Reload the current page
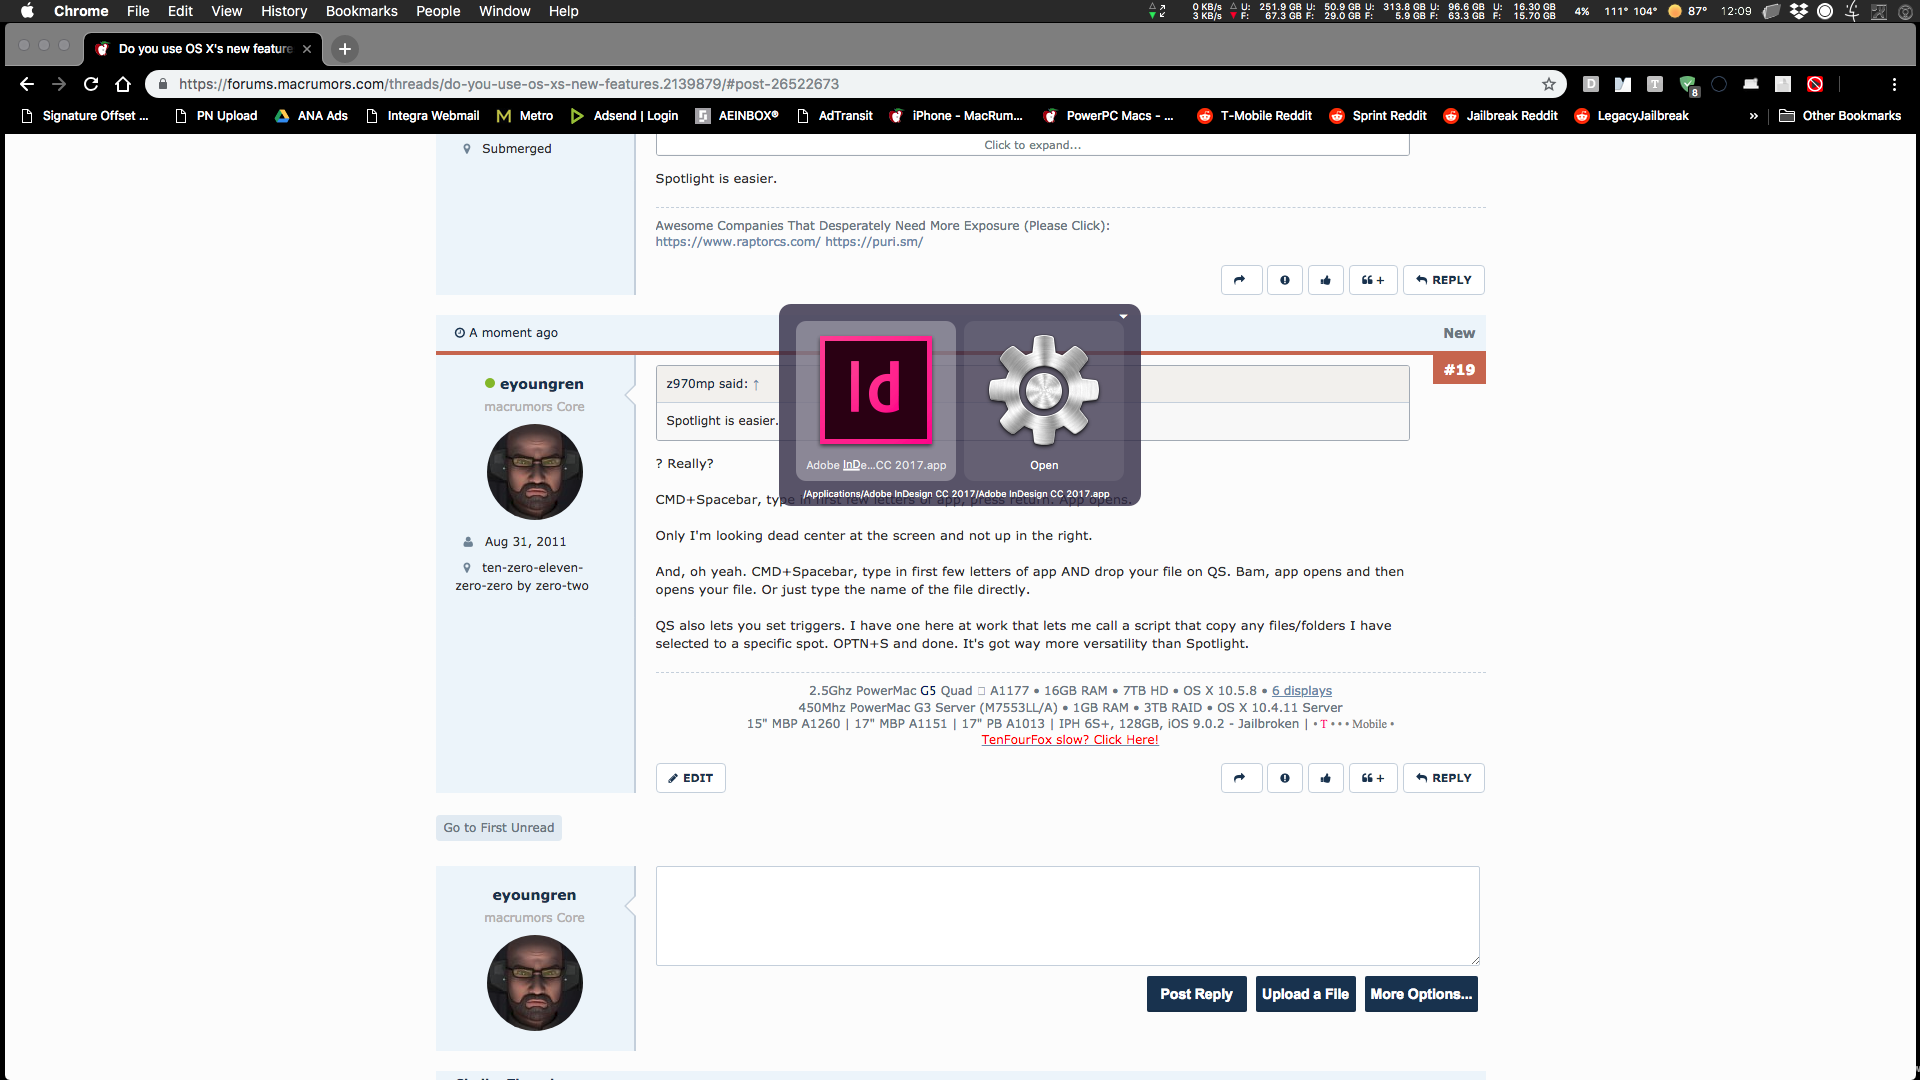This screenshot has height=1080, width=1920. [91, 84]
